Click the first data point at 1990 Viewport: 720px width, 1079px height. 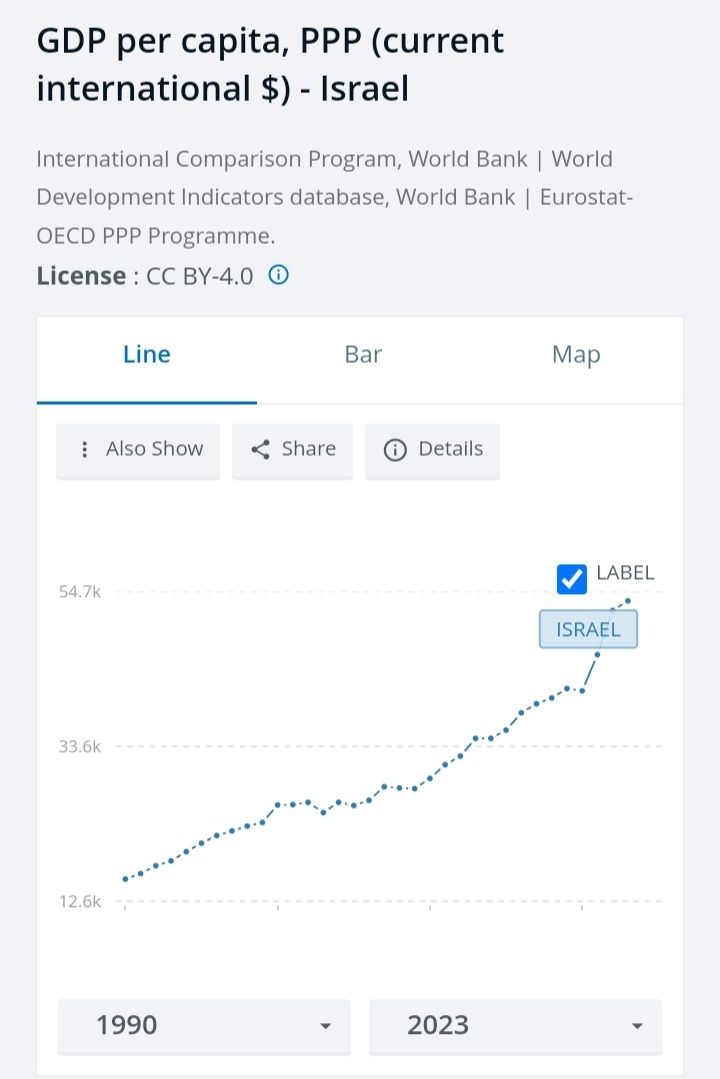click(x=125, y=879)
